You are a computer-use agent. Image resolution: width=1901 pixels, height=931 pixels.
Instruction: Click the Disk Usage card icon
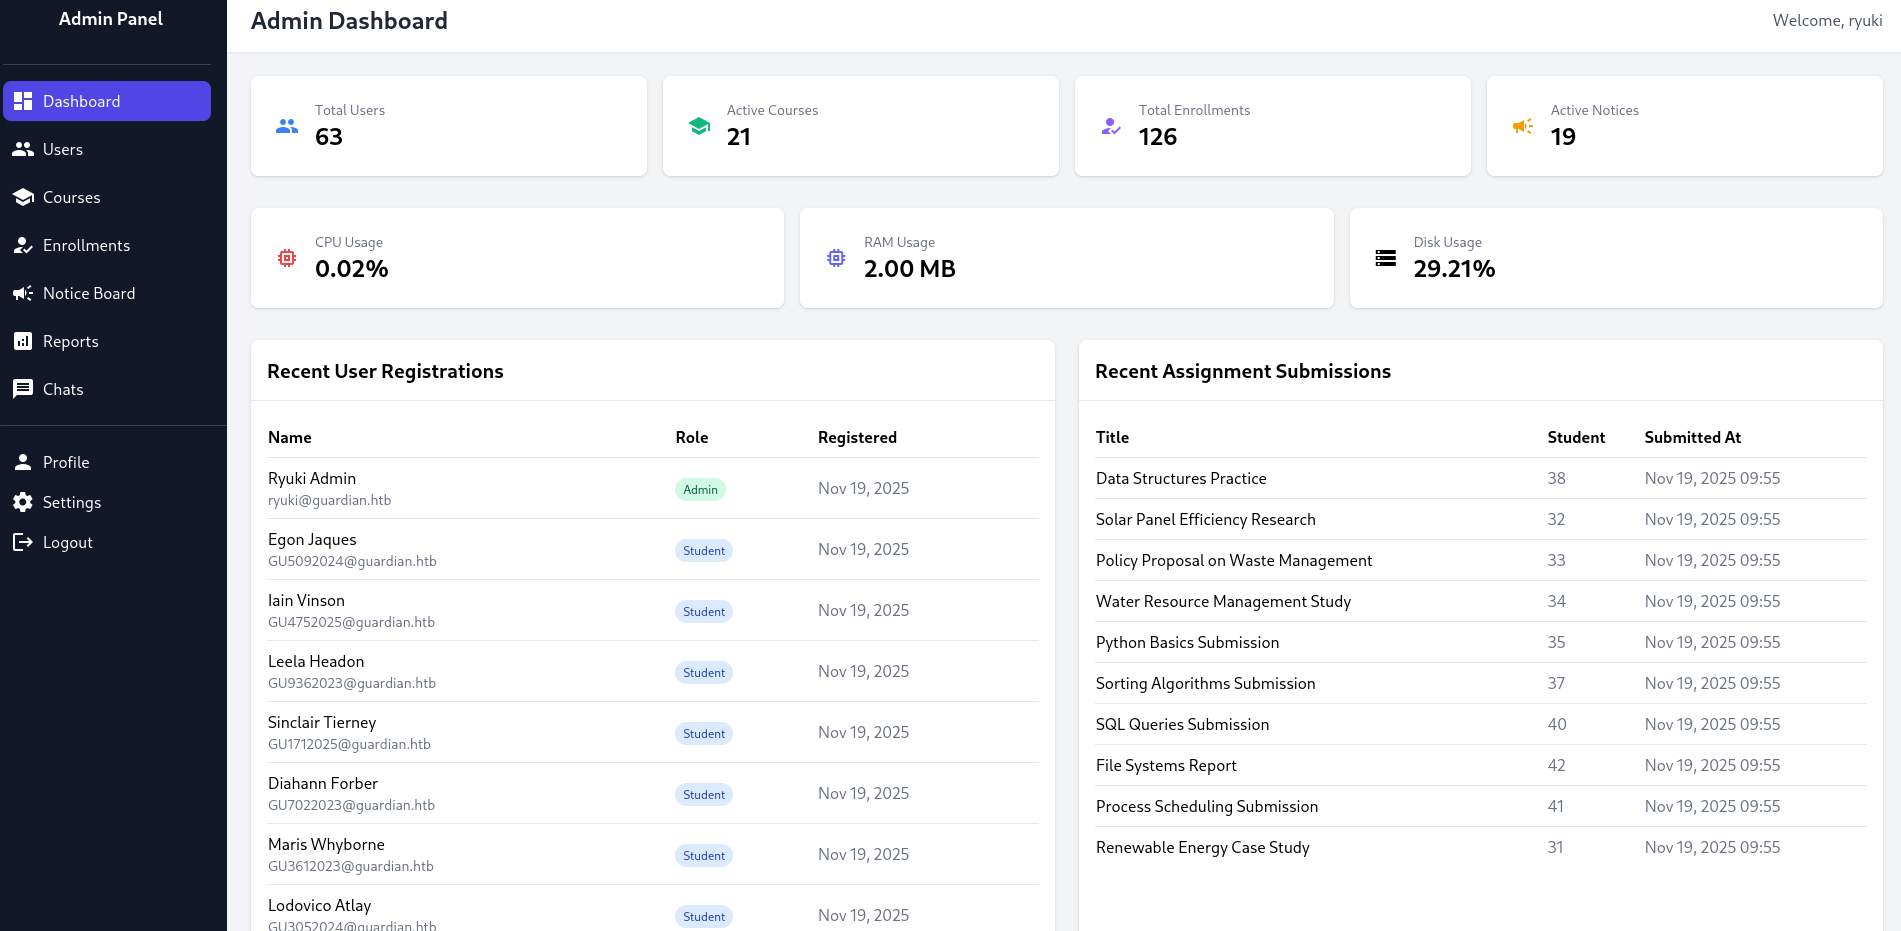pyautogui.click(x=1386, y=257)
